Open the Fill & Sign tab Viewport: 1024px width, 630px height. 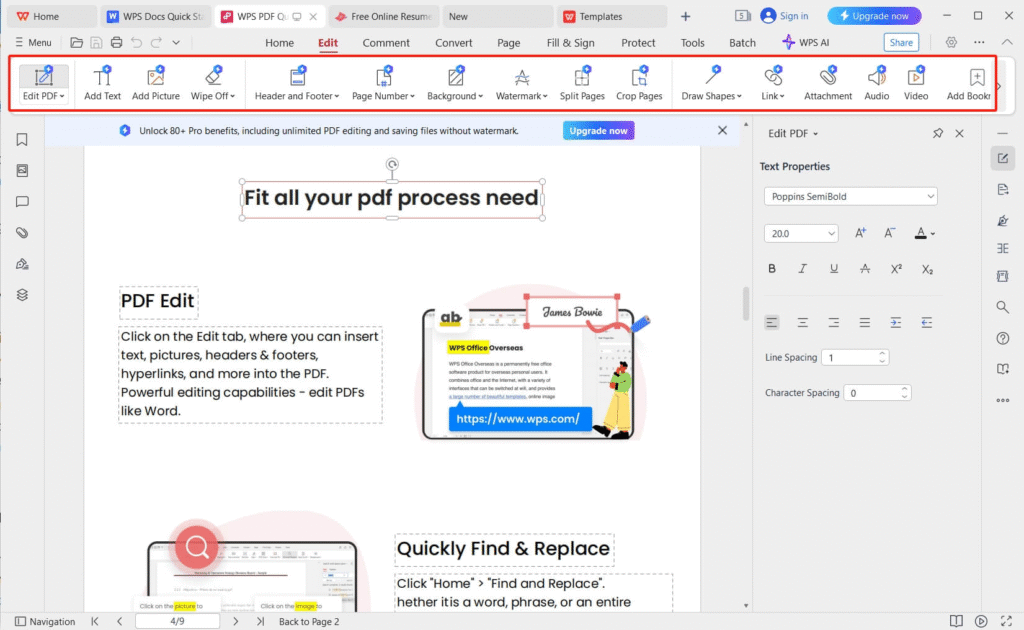[x=570, y=43]
